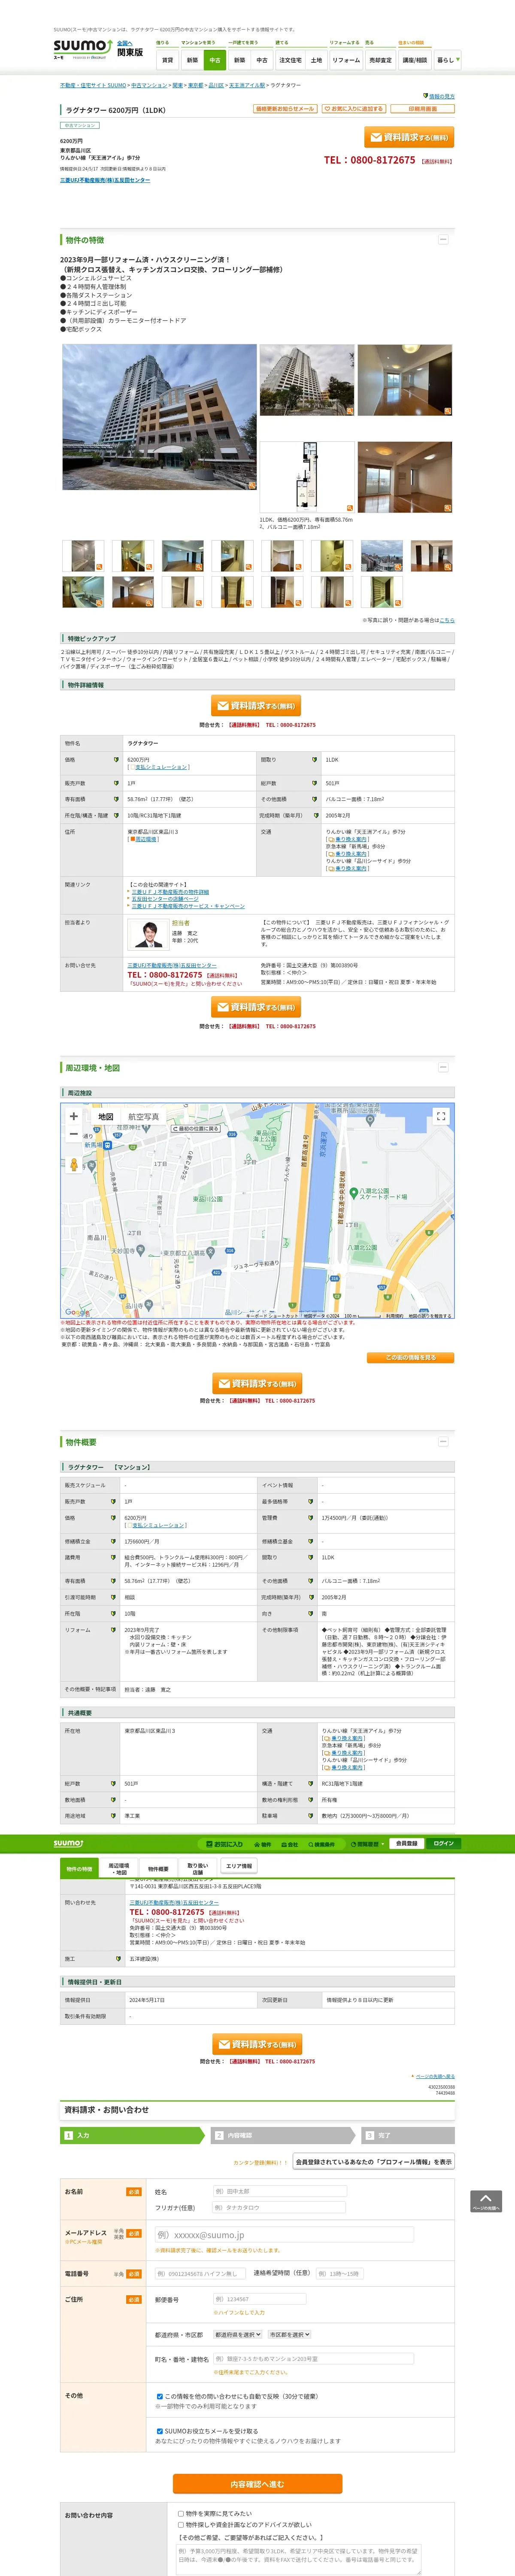Click the Google logo on the map
Viewport: 515px width, 2576px height.
[x=76, y=1311]
